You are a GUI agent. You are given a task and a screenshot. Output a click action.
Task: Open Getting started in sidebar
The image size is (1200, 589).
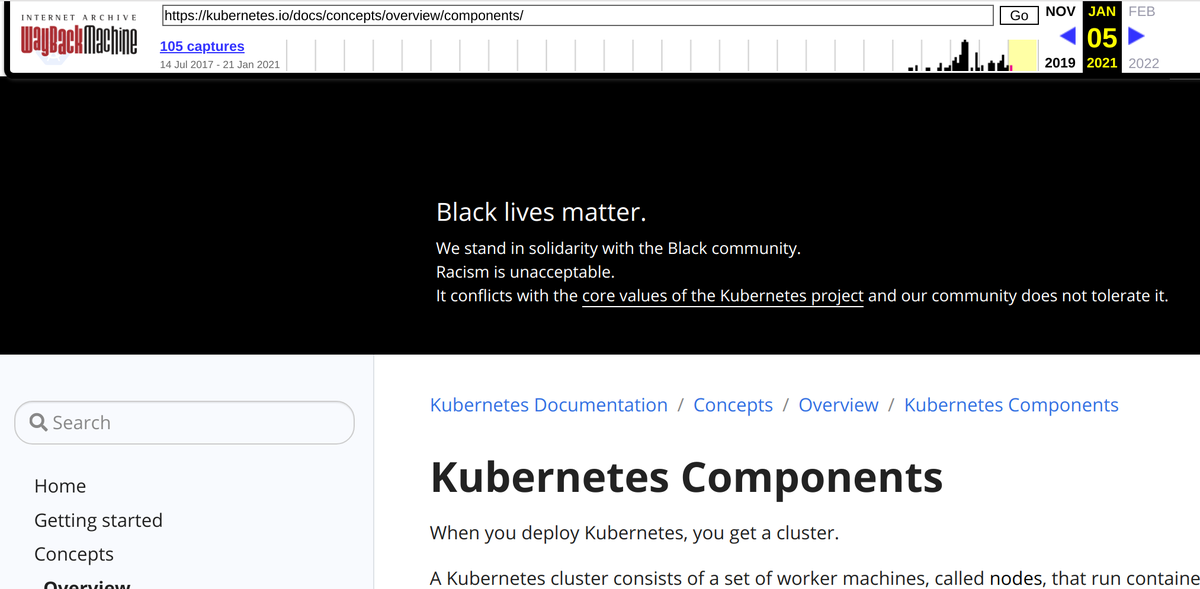point(98,520)
